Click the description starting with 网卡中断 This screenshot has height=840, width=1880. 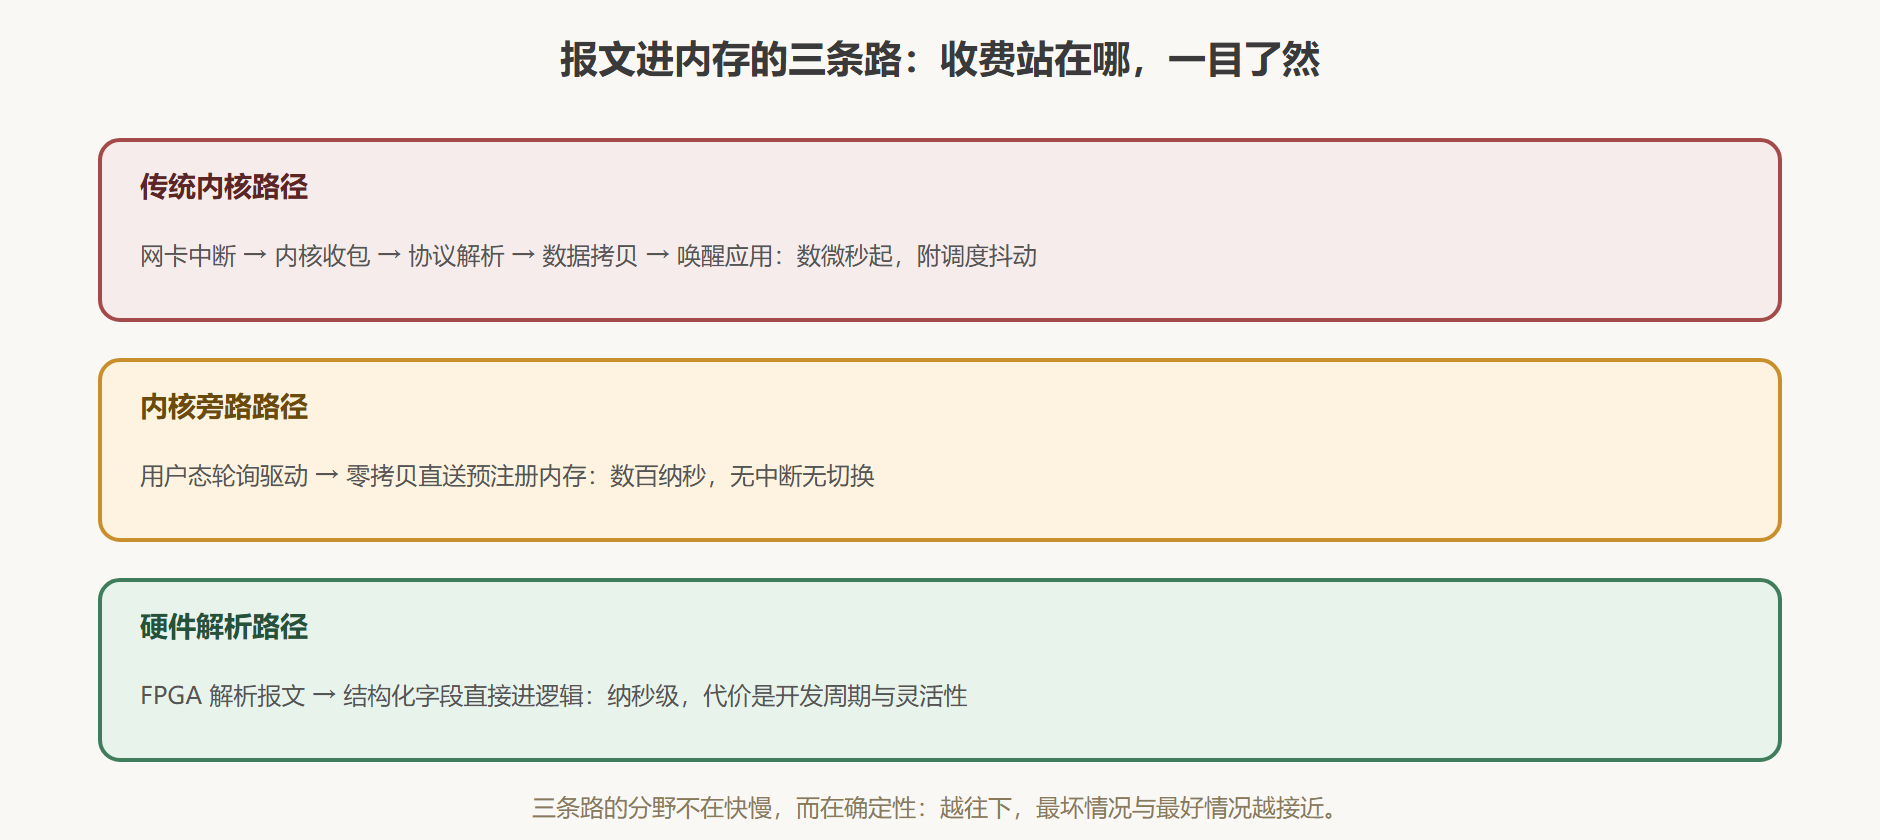[588, 256]
